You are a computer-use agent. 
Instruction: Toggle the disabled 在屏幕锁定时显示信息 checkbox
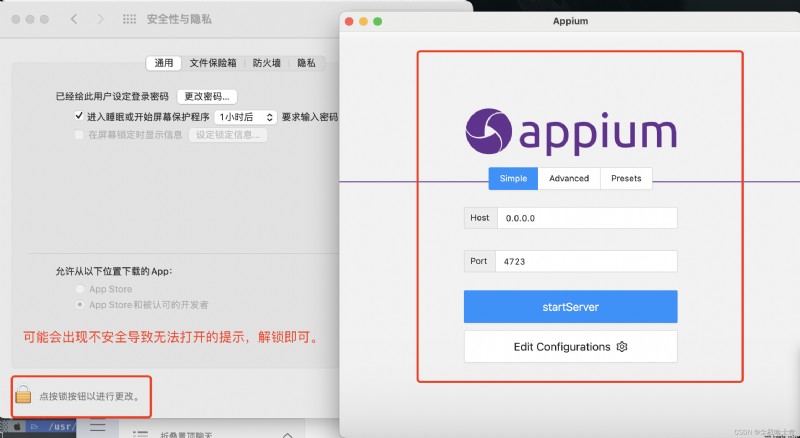tap(79, 135)
